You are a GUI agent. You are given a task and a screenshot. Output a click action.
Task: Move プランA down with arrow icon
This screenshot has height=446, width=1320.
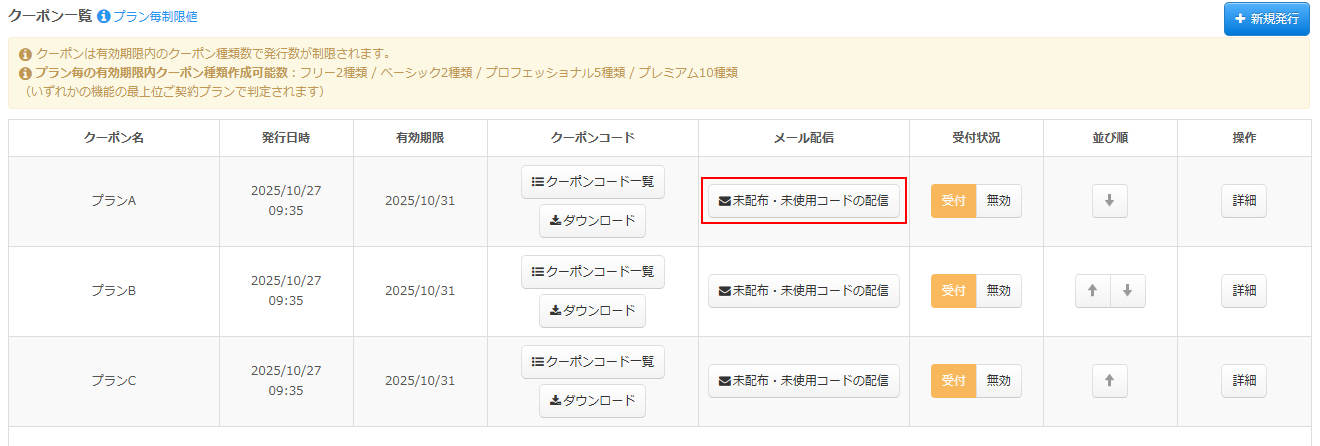click(x=1109, y=201)
